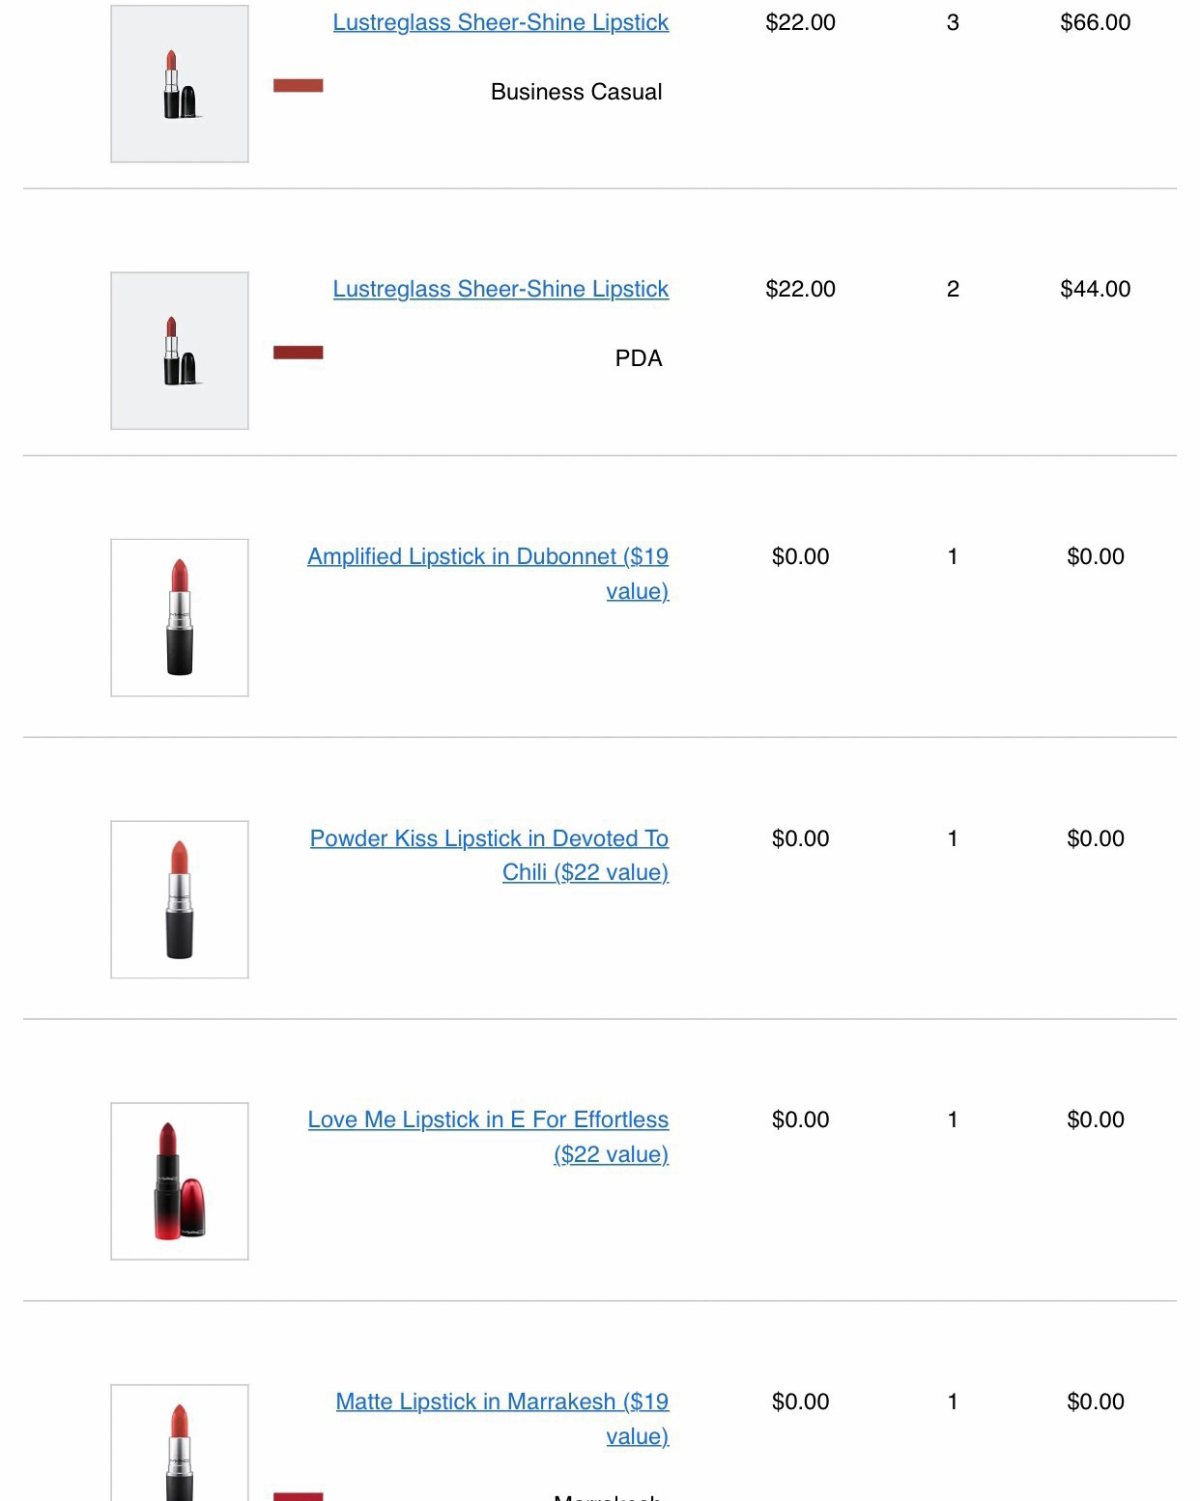Image resolution: width=1200 pixels, height=1501 pixels.
Task: Click the quantity 3 for Business Casual
Action: tap(953, 22)
